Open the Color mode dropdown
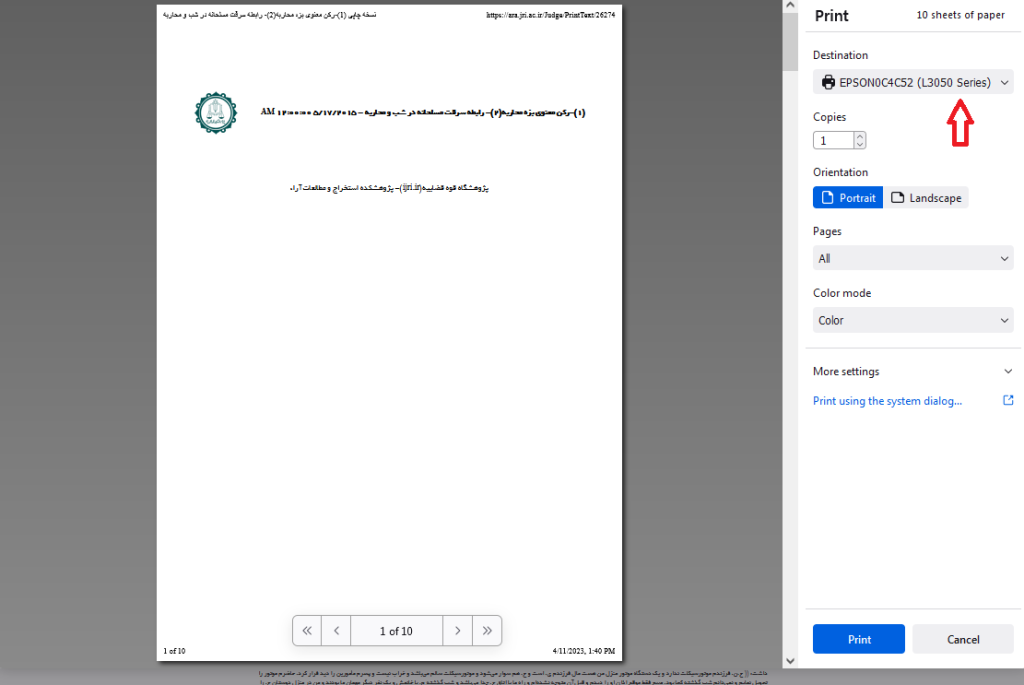The image size is (1024, 685). point(913,321)
